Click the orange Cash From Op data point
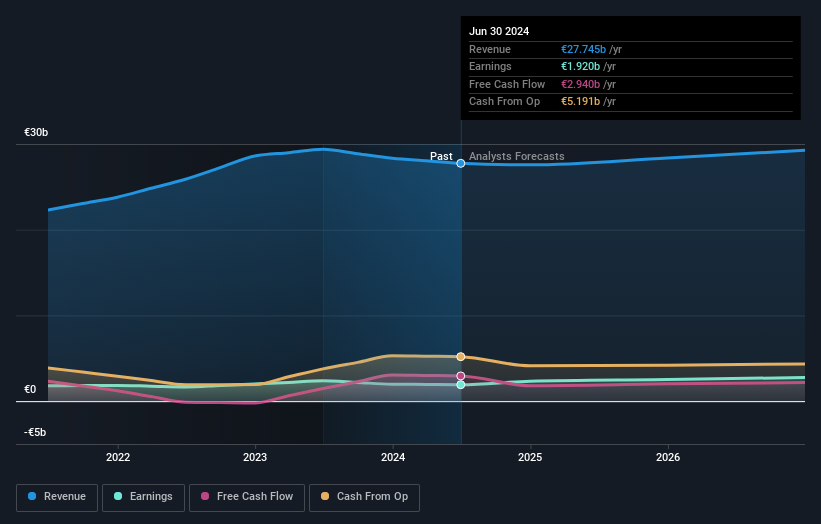821x524 pixels. tap(461, 356)
